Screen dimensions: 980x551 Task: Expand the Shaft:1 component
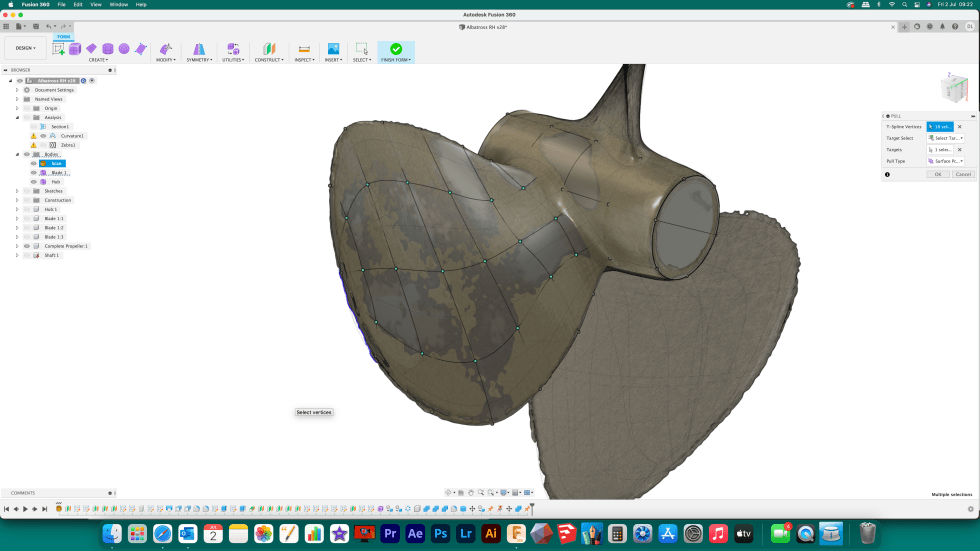(18, 255)
